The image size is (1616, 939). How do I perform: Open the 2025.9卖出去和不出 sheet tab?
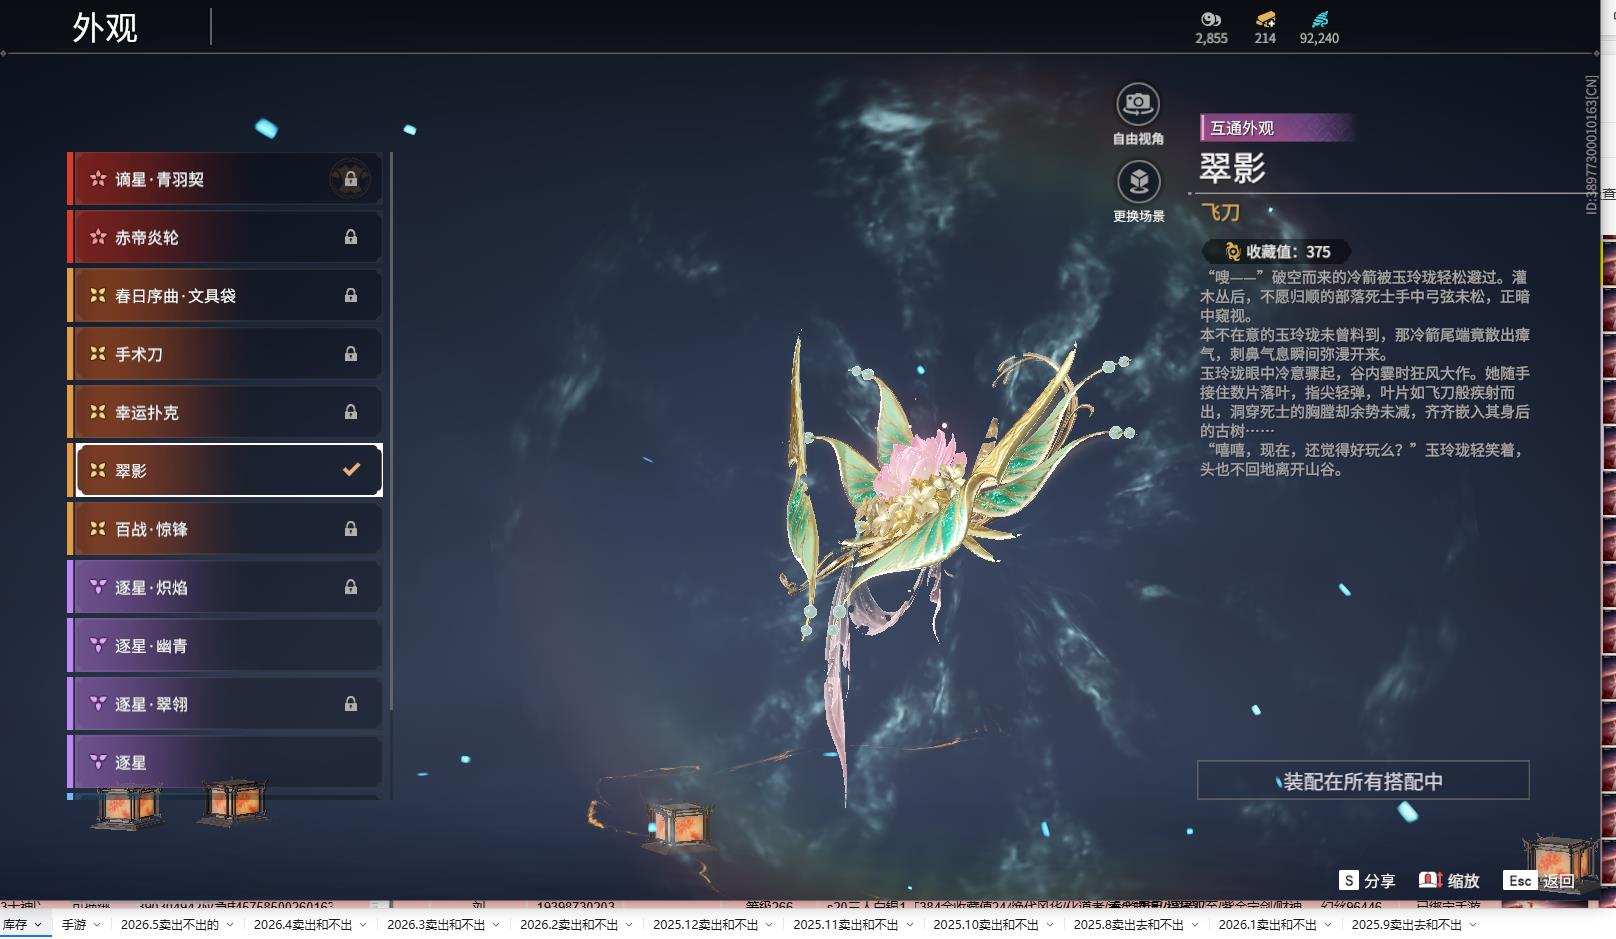point(1407,925)
